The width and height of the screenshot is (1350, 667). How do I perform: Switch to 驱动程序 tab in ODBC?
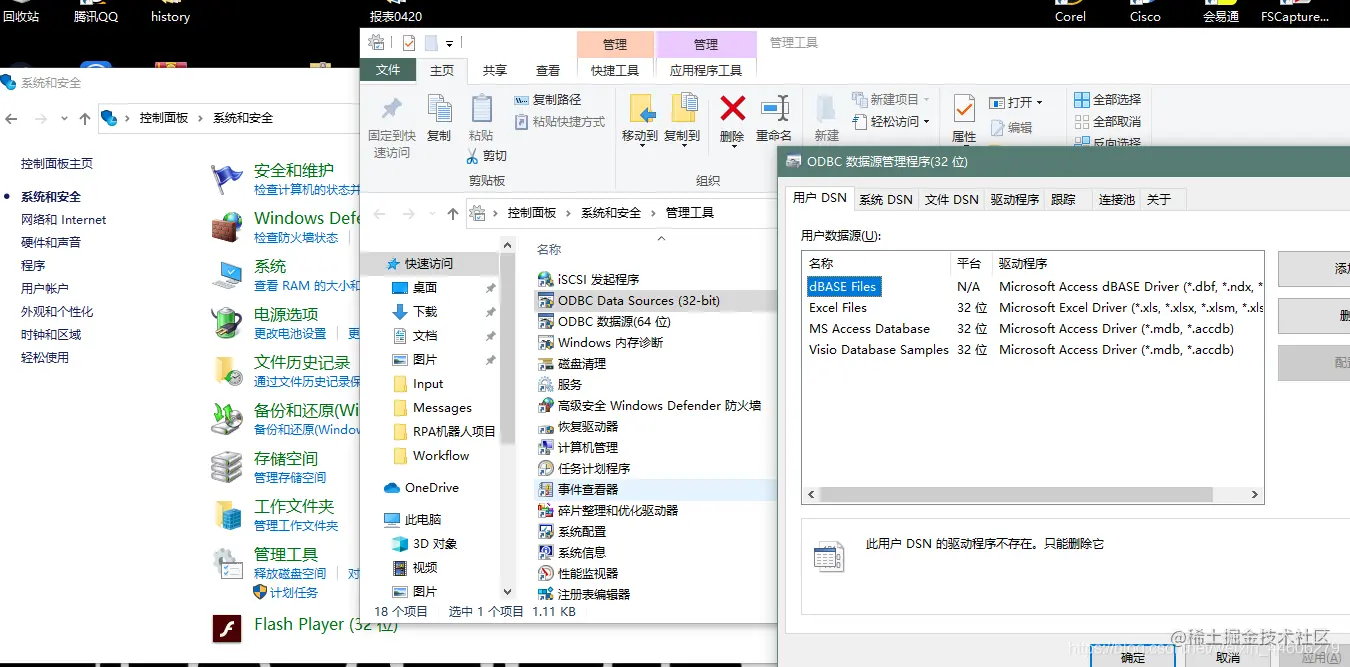pyautogui.click(x=1015, y=199)
